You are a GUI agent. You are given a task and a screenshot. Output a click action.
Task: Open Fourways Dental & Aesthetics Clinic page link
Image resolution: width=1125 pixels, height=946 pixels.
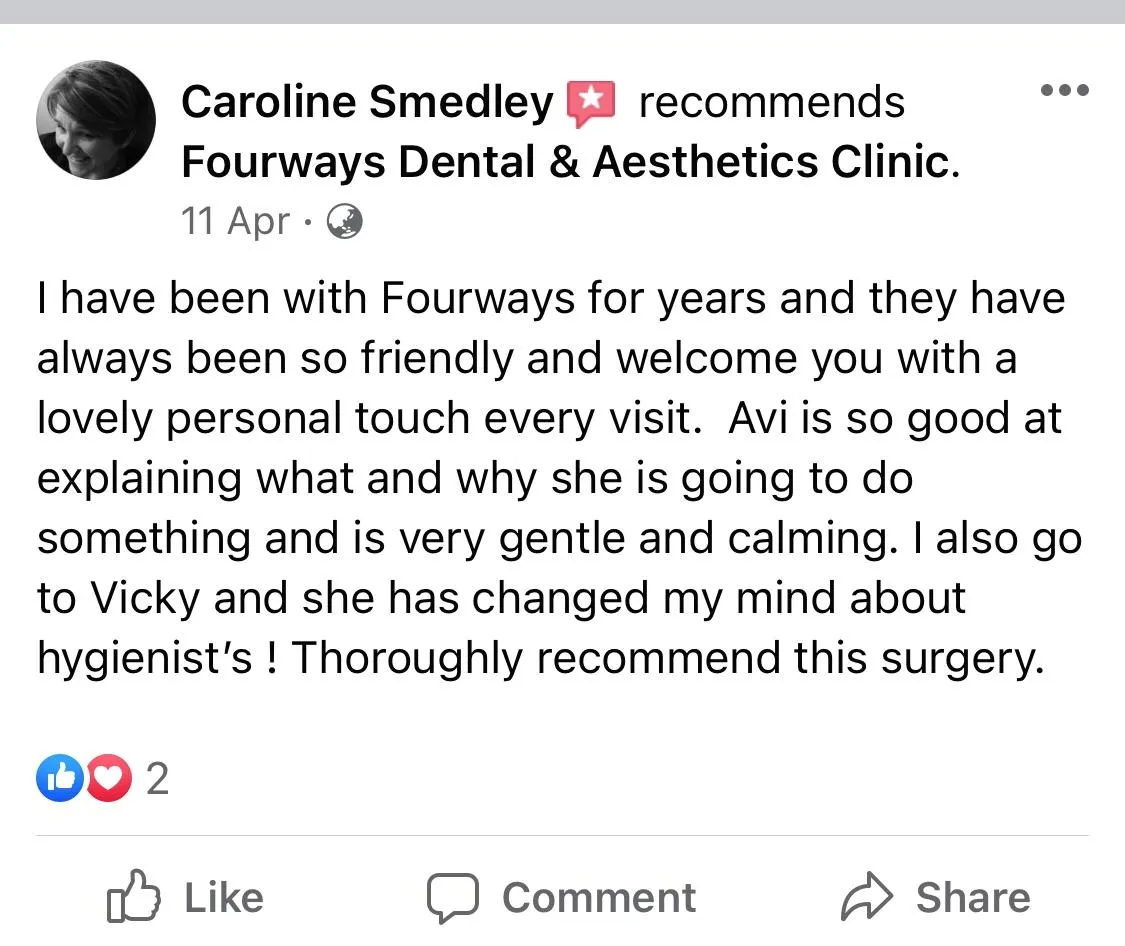click(570, 162)
